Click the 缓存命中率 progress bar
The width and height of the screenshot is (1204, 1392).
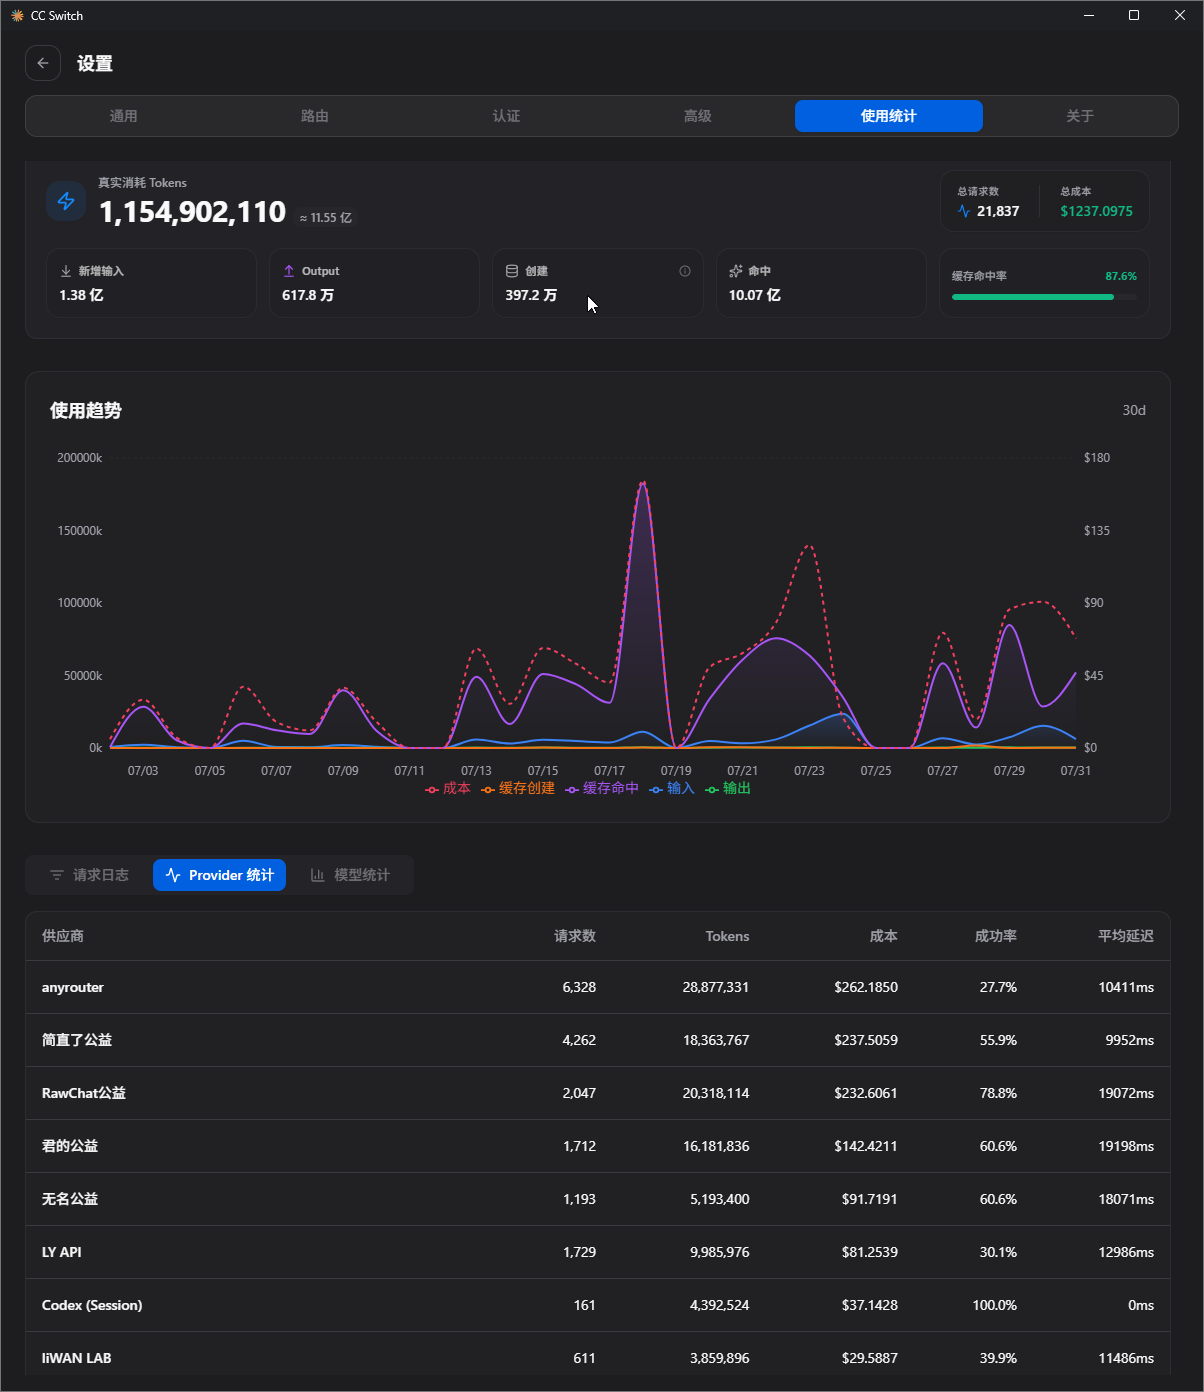click(x=1044, y=297)
